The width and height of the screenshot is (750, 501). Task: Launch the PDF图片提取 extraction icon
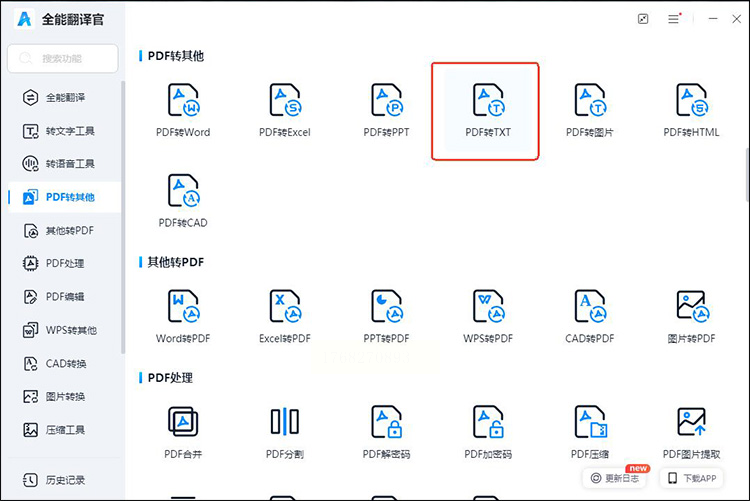click(x=692, y=422)
